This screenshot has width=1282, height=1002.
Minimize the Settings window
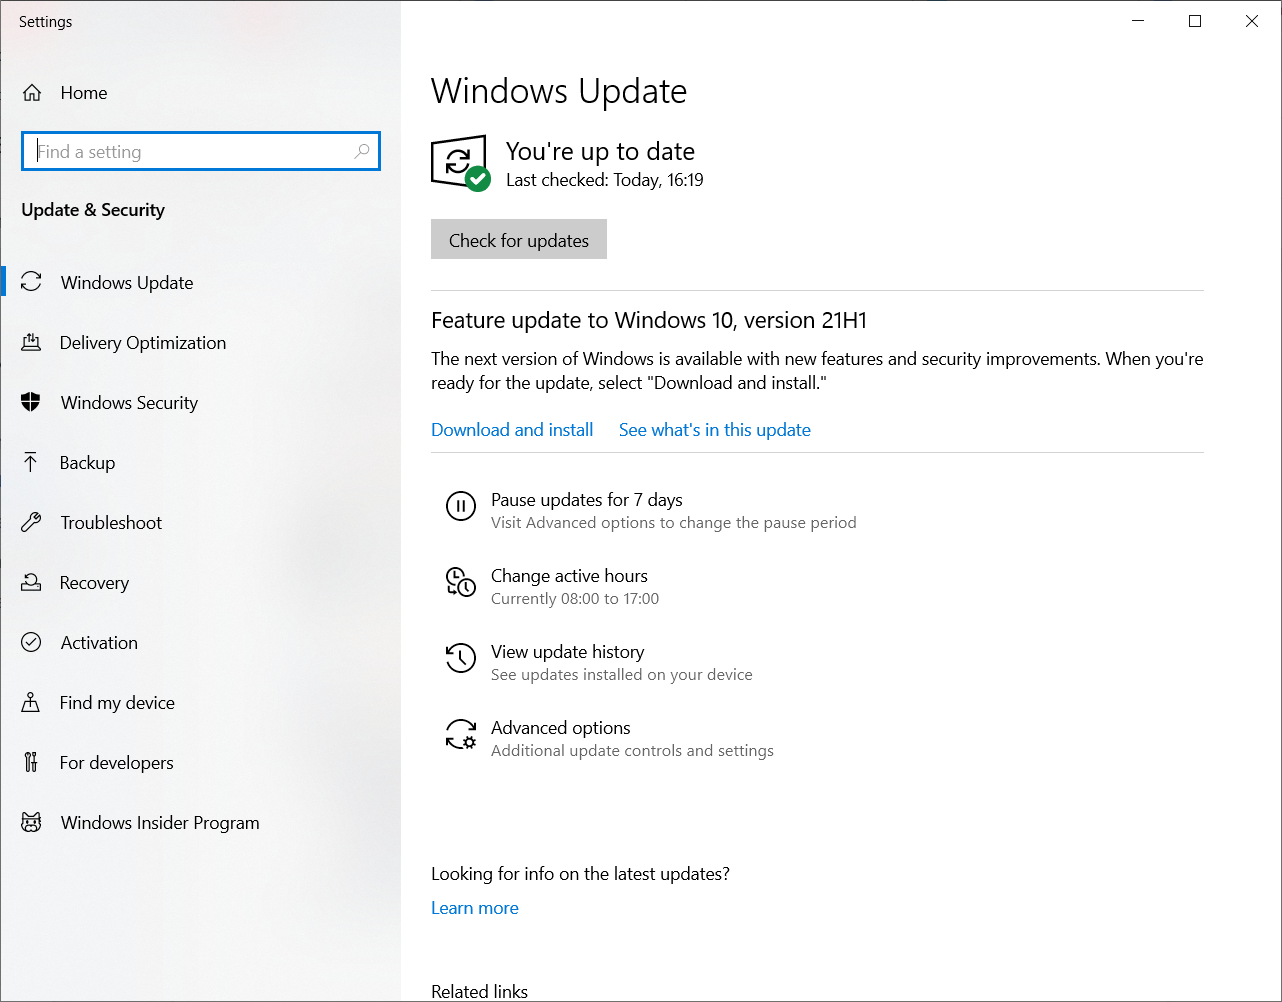(x=1138, y=21)
